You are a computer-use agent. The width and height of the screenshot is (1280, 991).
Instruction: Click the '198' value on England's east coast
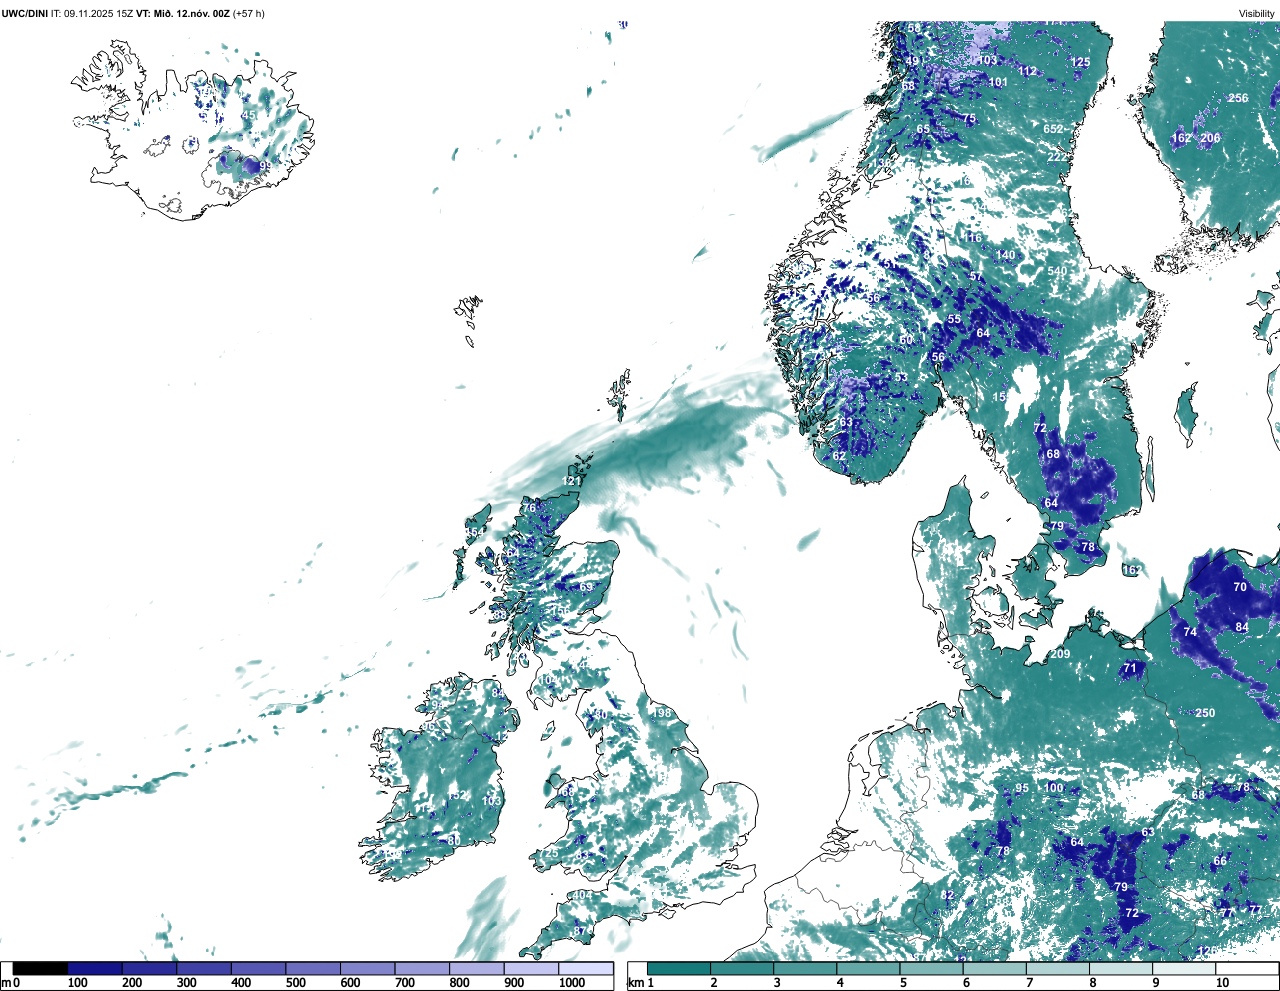662,713
